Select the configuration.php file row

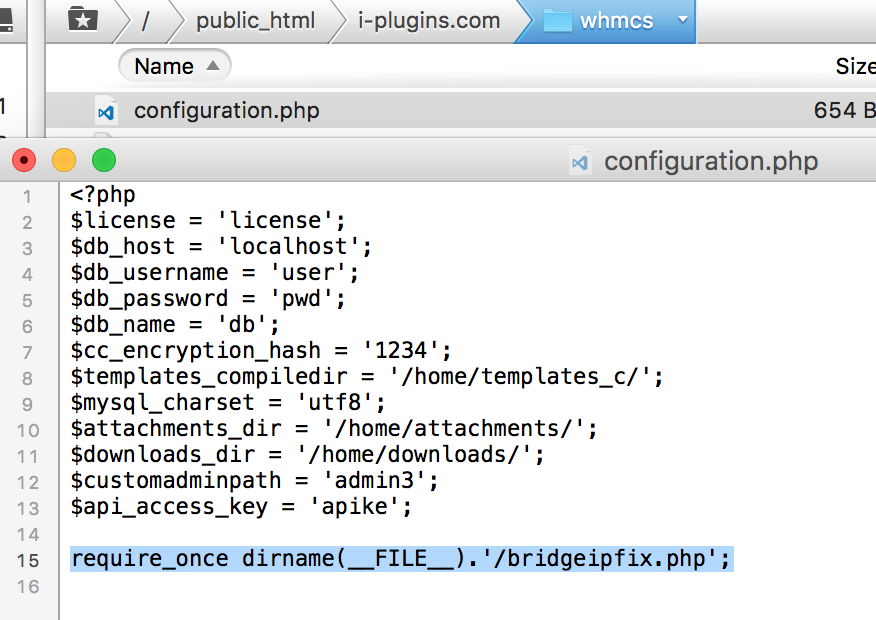461,110
